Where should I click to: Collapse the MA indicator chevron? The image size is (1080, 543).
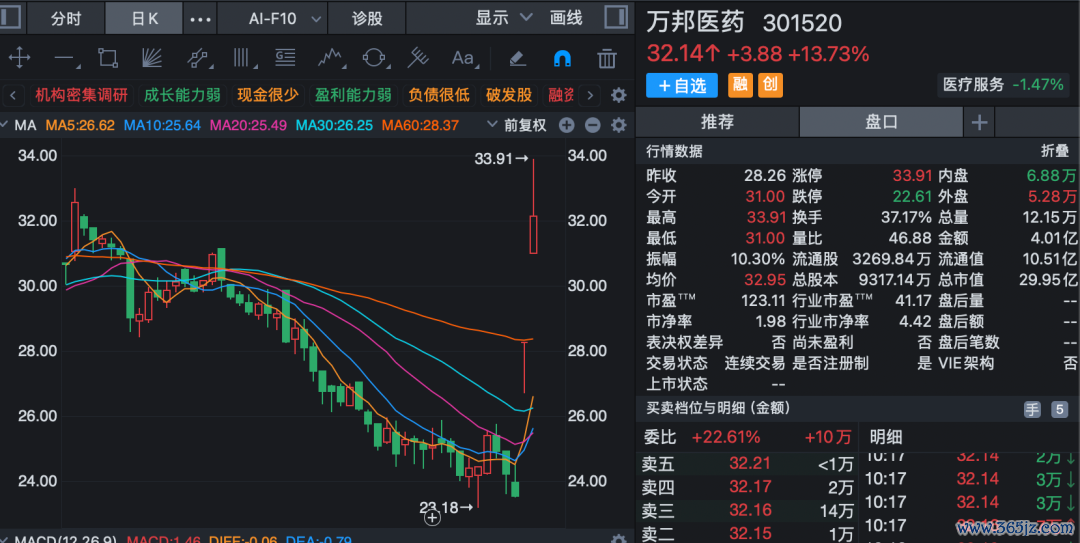point(6,125)
